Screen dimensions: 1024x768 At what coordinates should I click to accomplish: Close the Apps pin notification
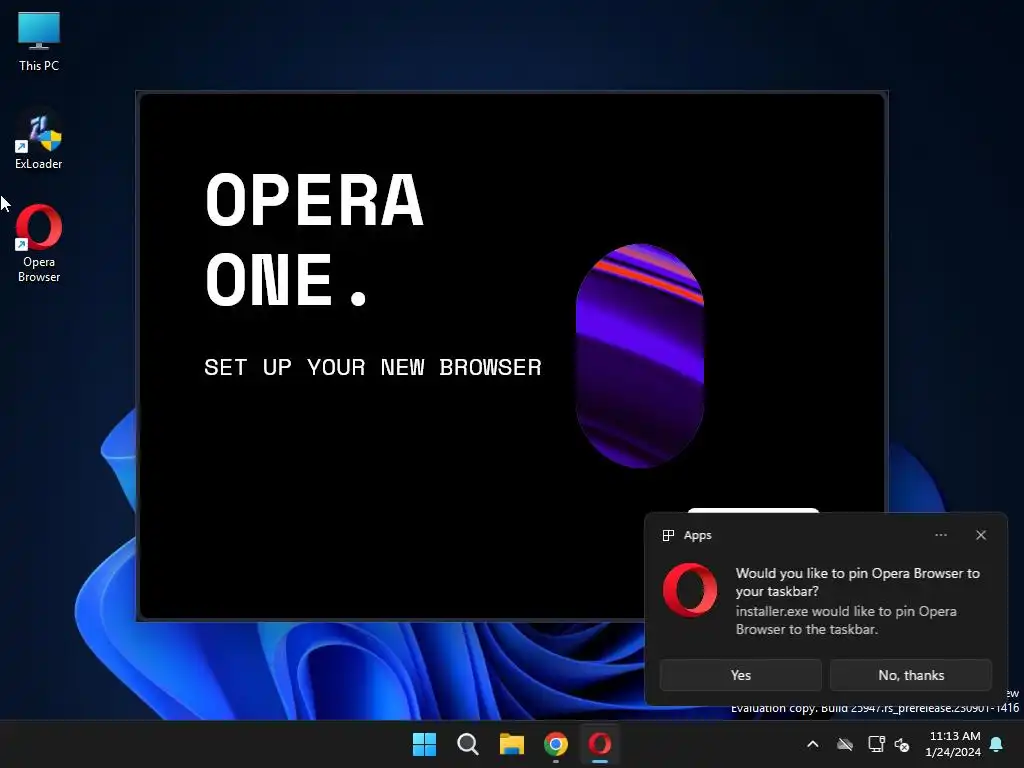point(981,535)
